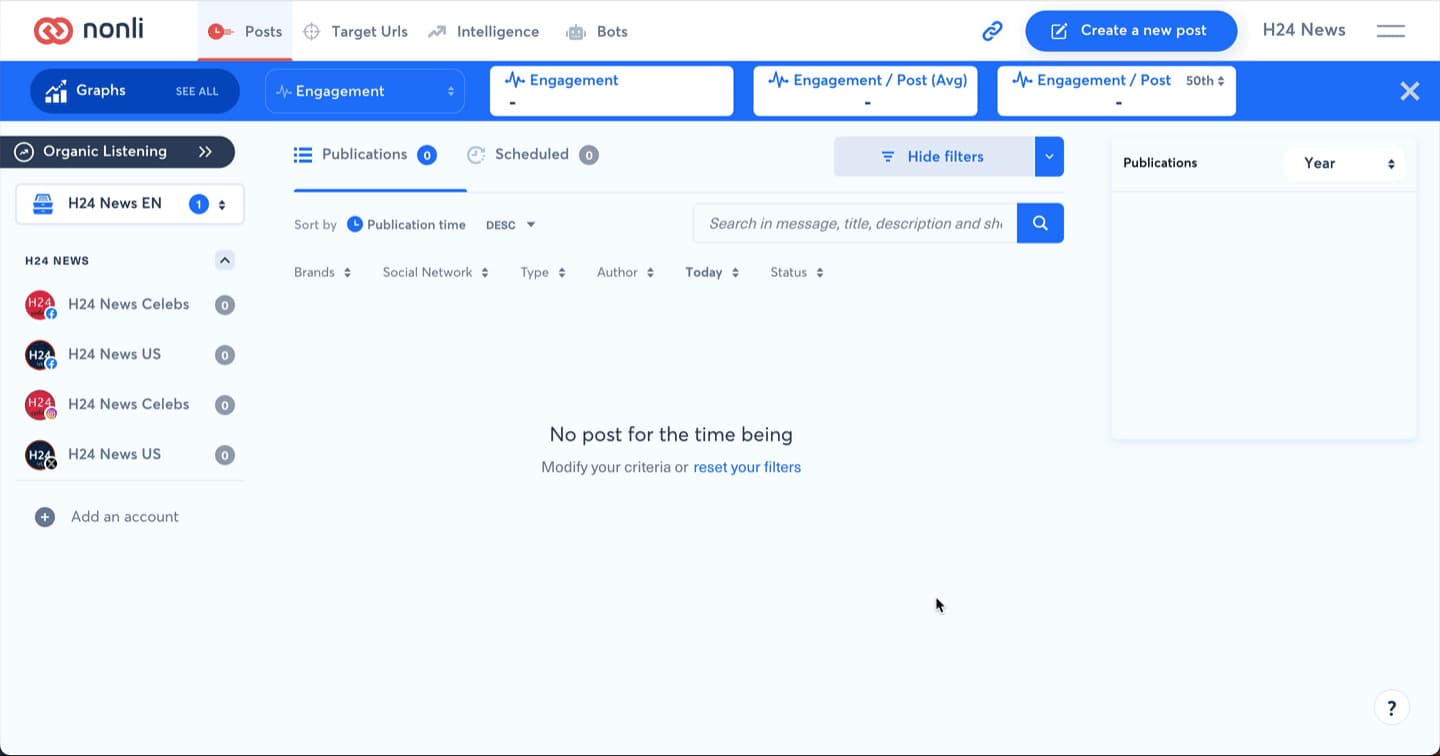Viewport: 1440px width, 756px height.
Task: Switch to the Scheduled tab
Action: pos(533,155)
